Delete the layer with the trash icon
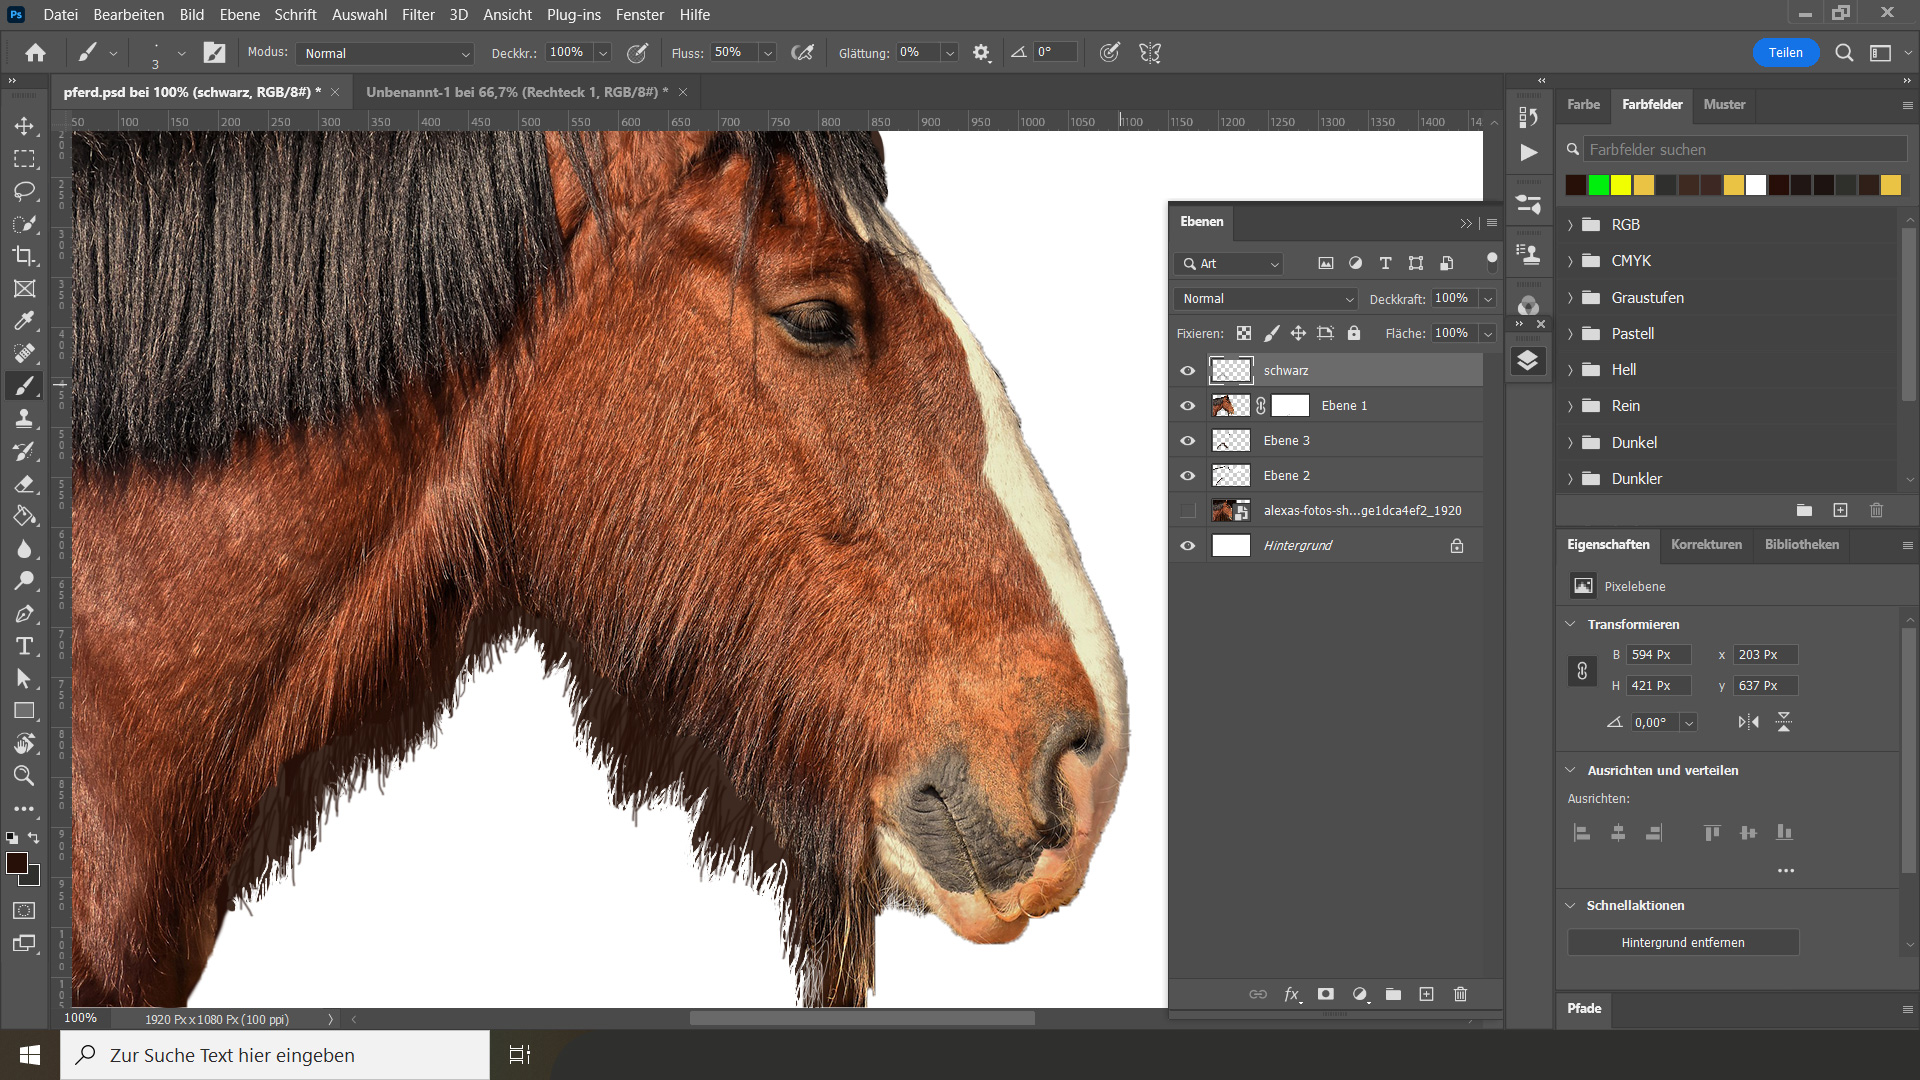The height and width of the screenshot is (1080, 1920). tap(1460, 994)
